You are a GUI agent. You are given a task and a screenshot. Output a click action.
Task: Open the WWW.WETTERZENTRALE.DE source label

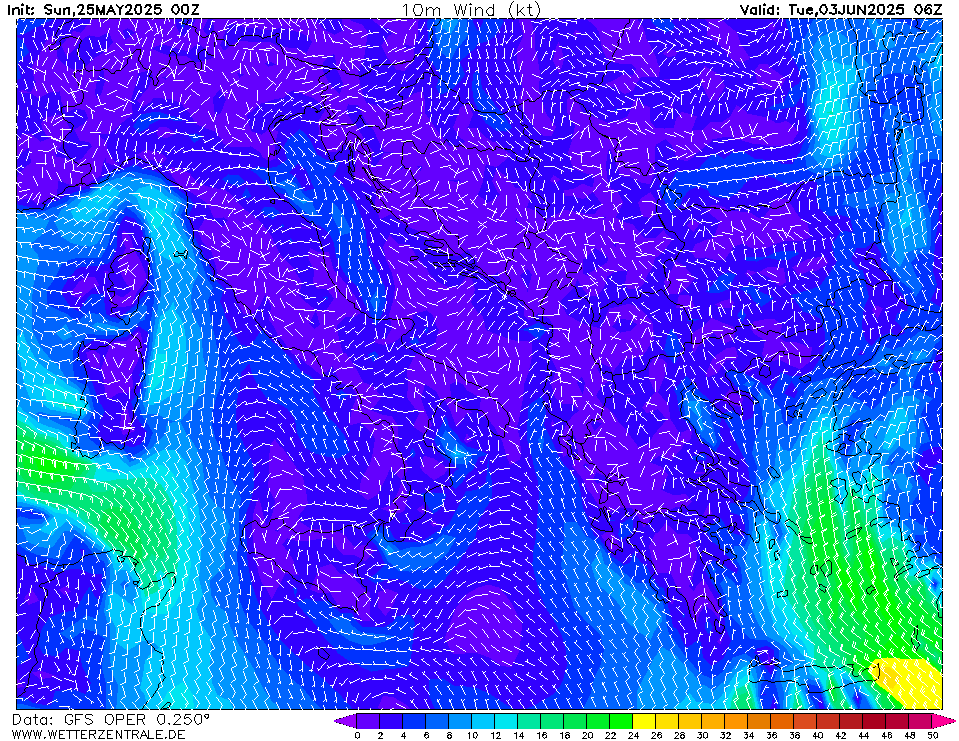pyautogui.click(x=98, y=734)
